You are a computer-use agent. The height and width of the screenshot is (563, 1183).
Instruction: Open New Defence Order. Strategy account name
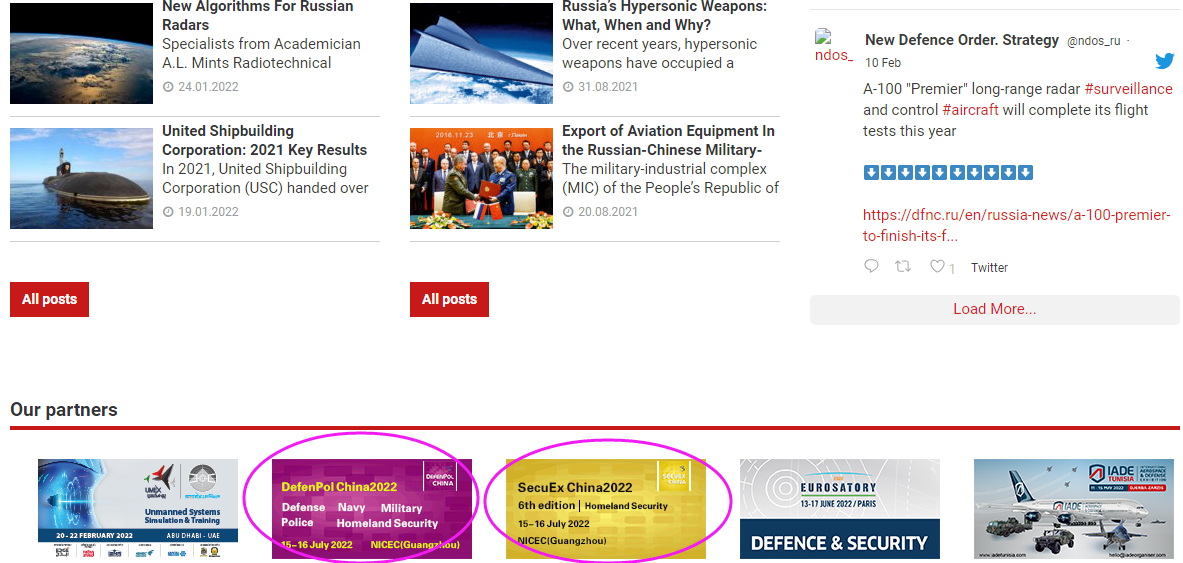pos(961,40)
